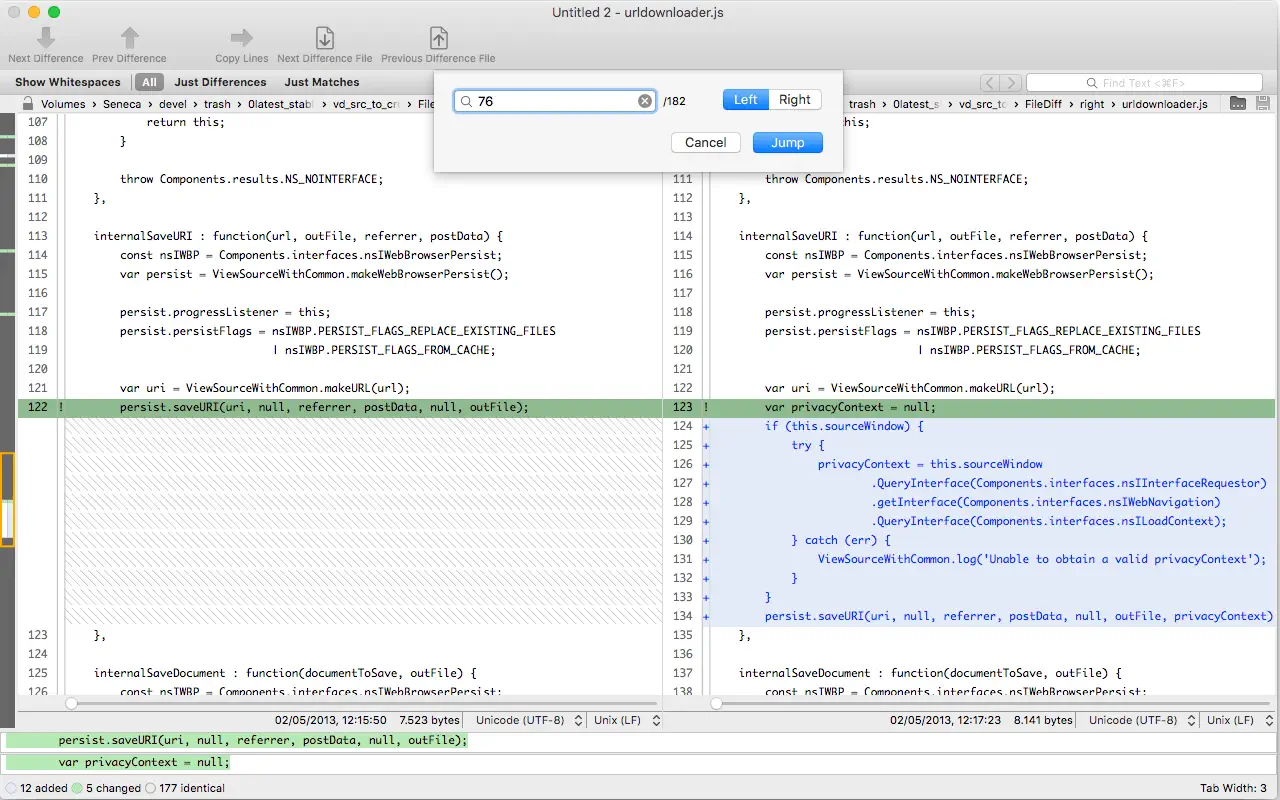1280x800 pixels.
Task: Toggle Show Whitespaces option
Action: 67,82
